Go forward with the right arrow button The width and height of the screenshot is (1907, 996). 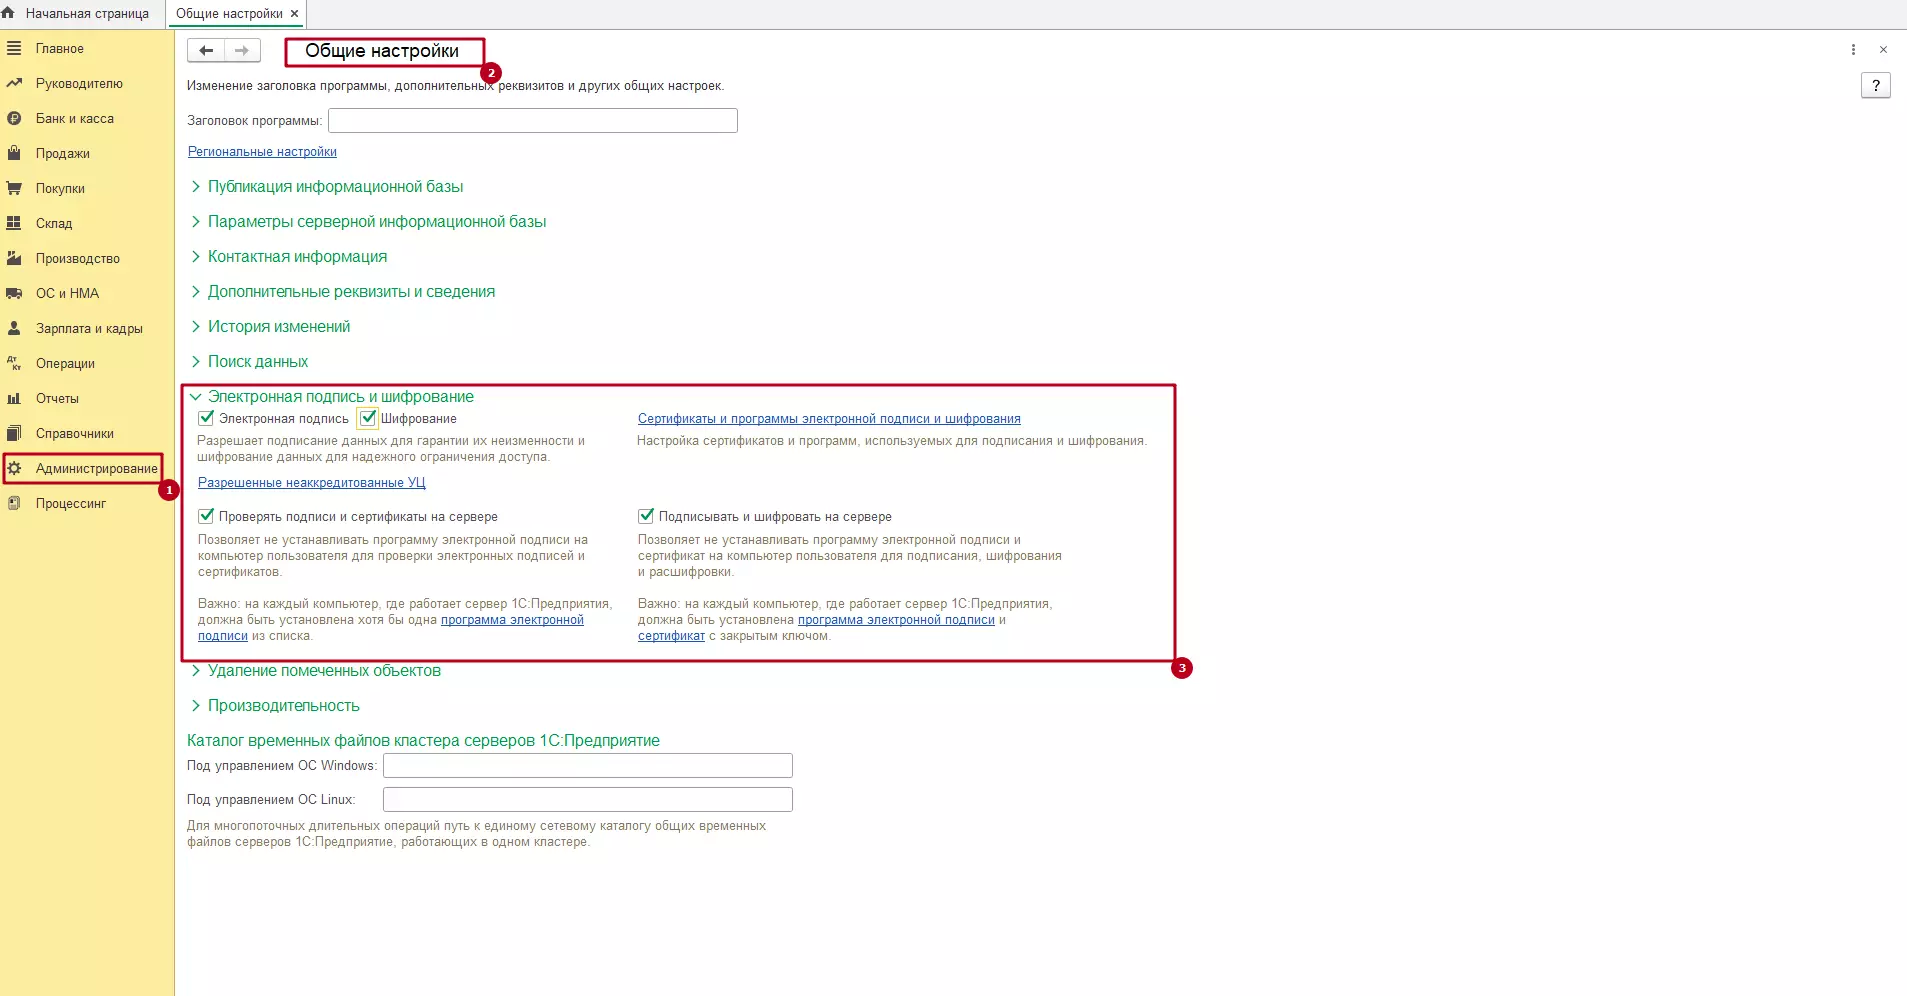coord(242,50)
